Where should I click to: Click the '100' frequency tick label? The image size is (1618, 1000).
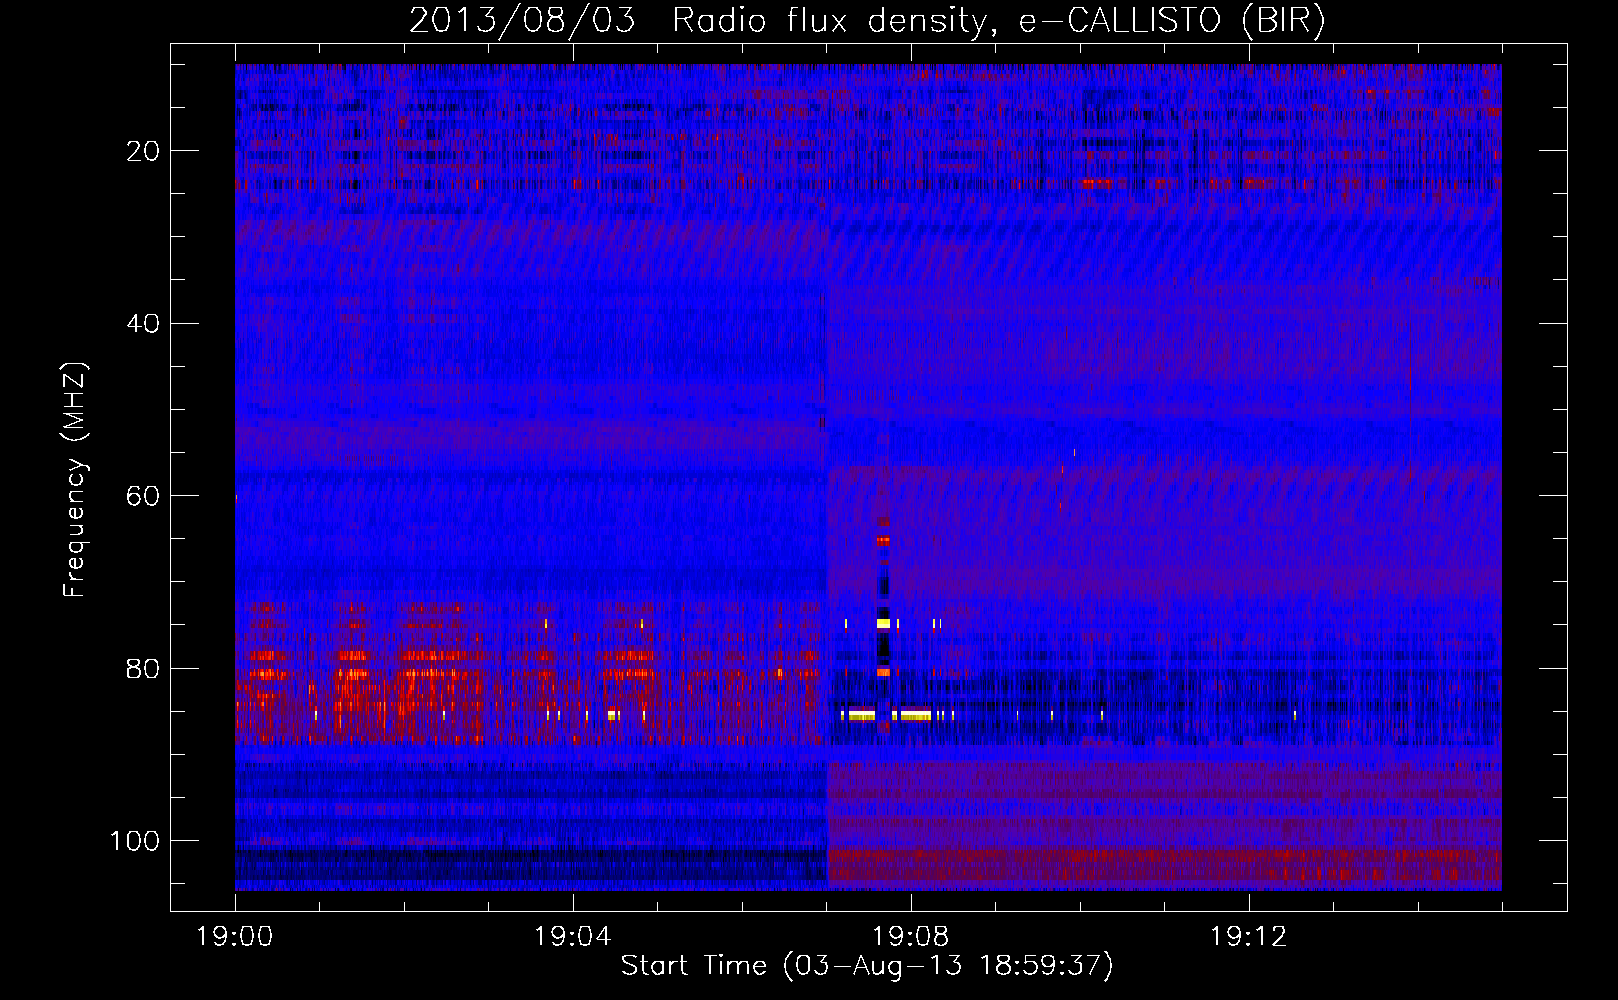136,841
